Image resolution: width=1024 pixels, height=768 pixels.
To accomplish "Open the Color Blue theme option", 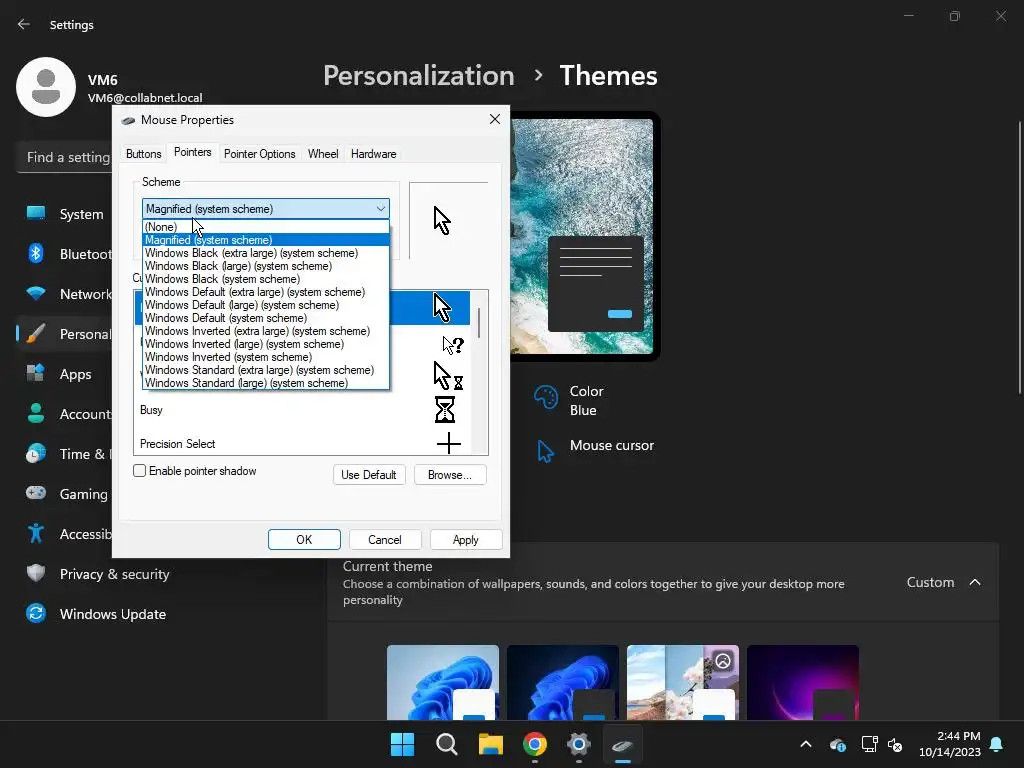I will click(570, 400).
